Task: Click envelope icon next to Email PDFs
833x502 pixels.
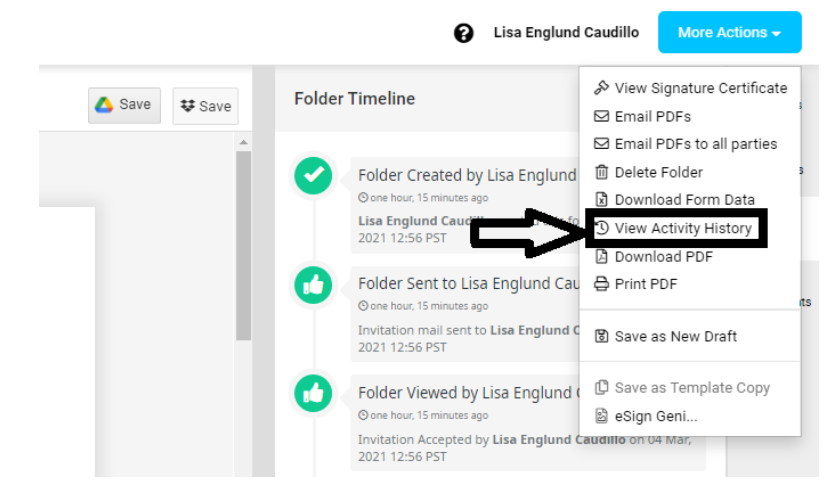Action: pyautogui.click(x=601, y=116)
